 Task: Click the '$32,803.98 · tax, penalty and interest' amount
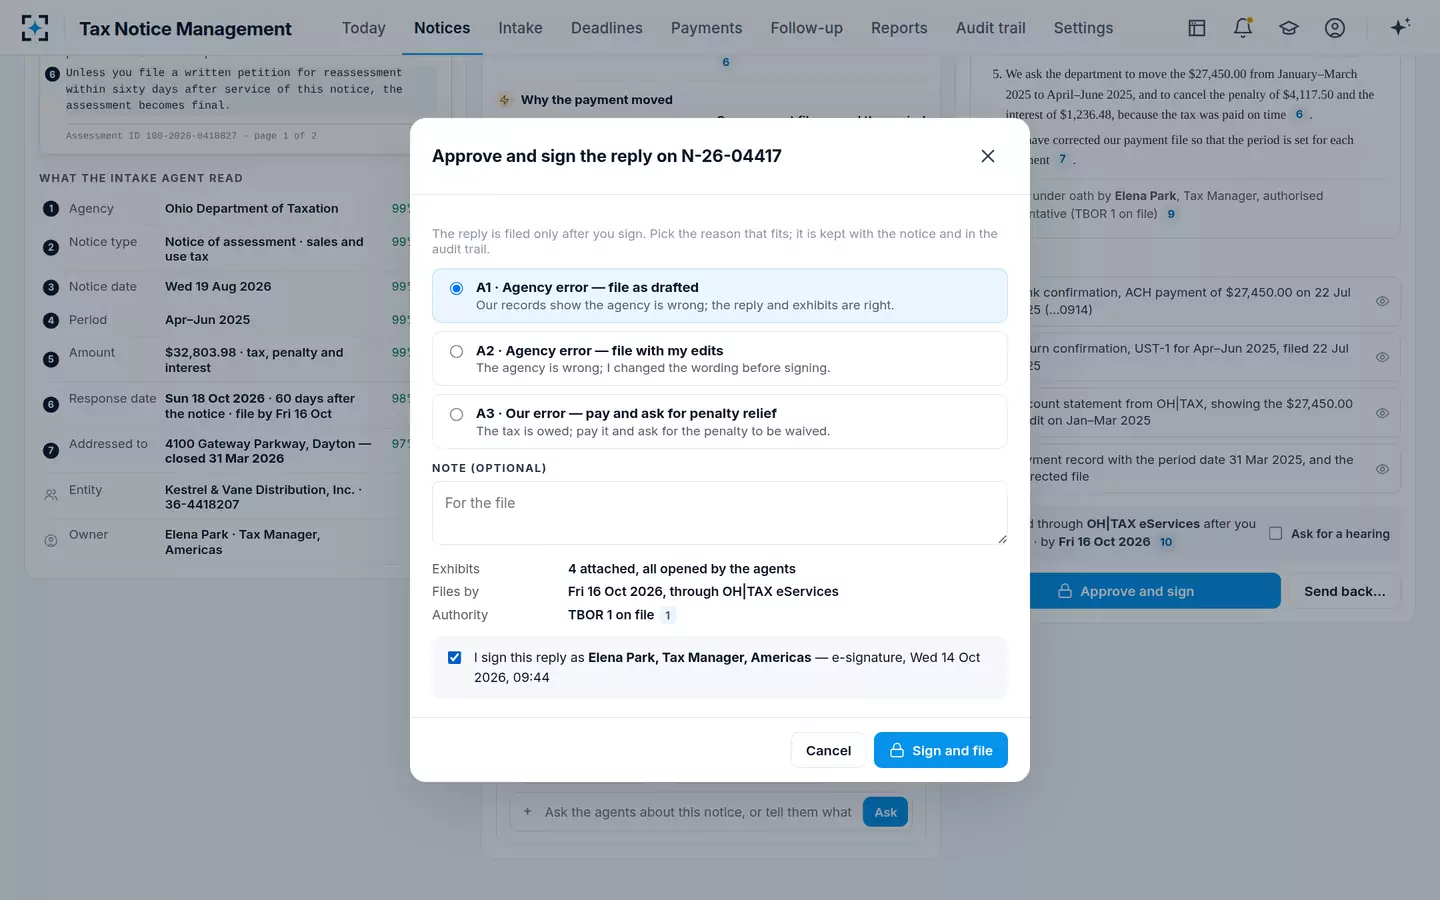[254, 360]
